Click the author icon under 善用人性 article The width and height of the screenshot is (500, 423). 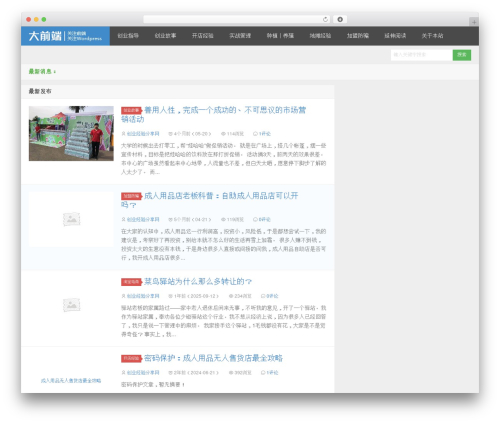[123, 134]
